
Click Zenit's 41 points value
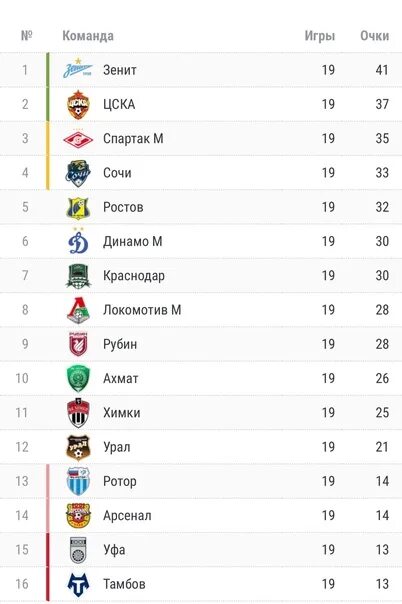[x=382, y=70]
